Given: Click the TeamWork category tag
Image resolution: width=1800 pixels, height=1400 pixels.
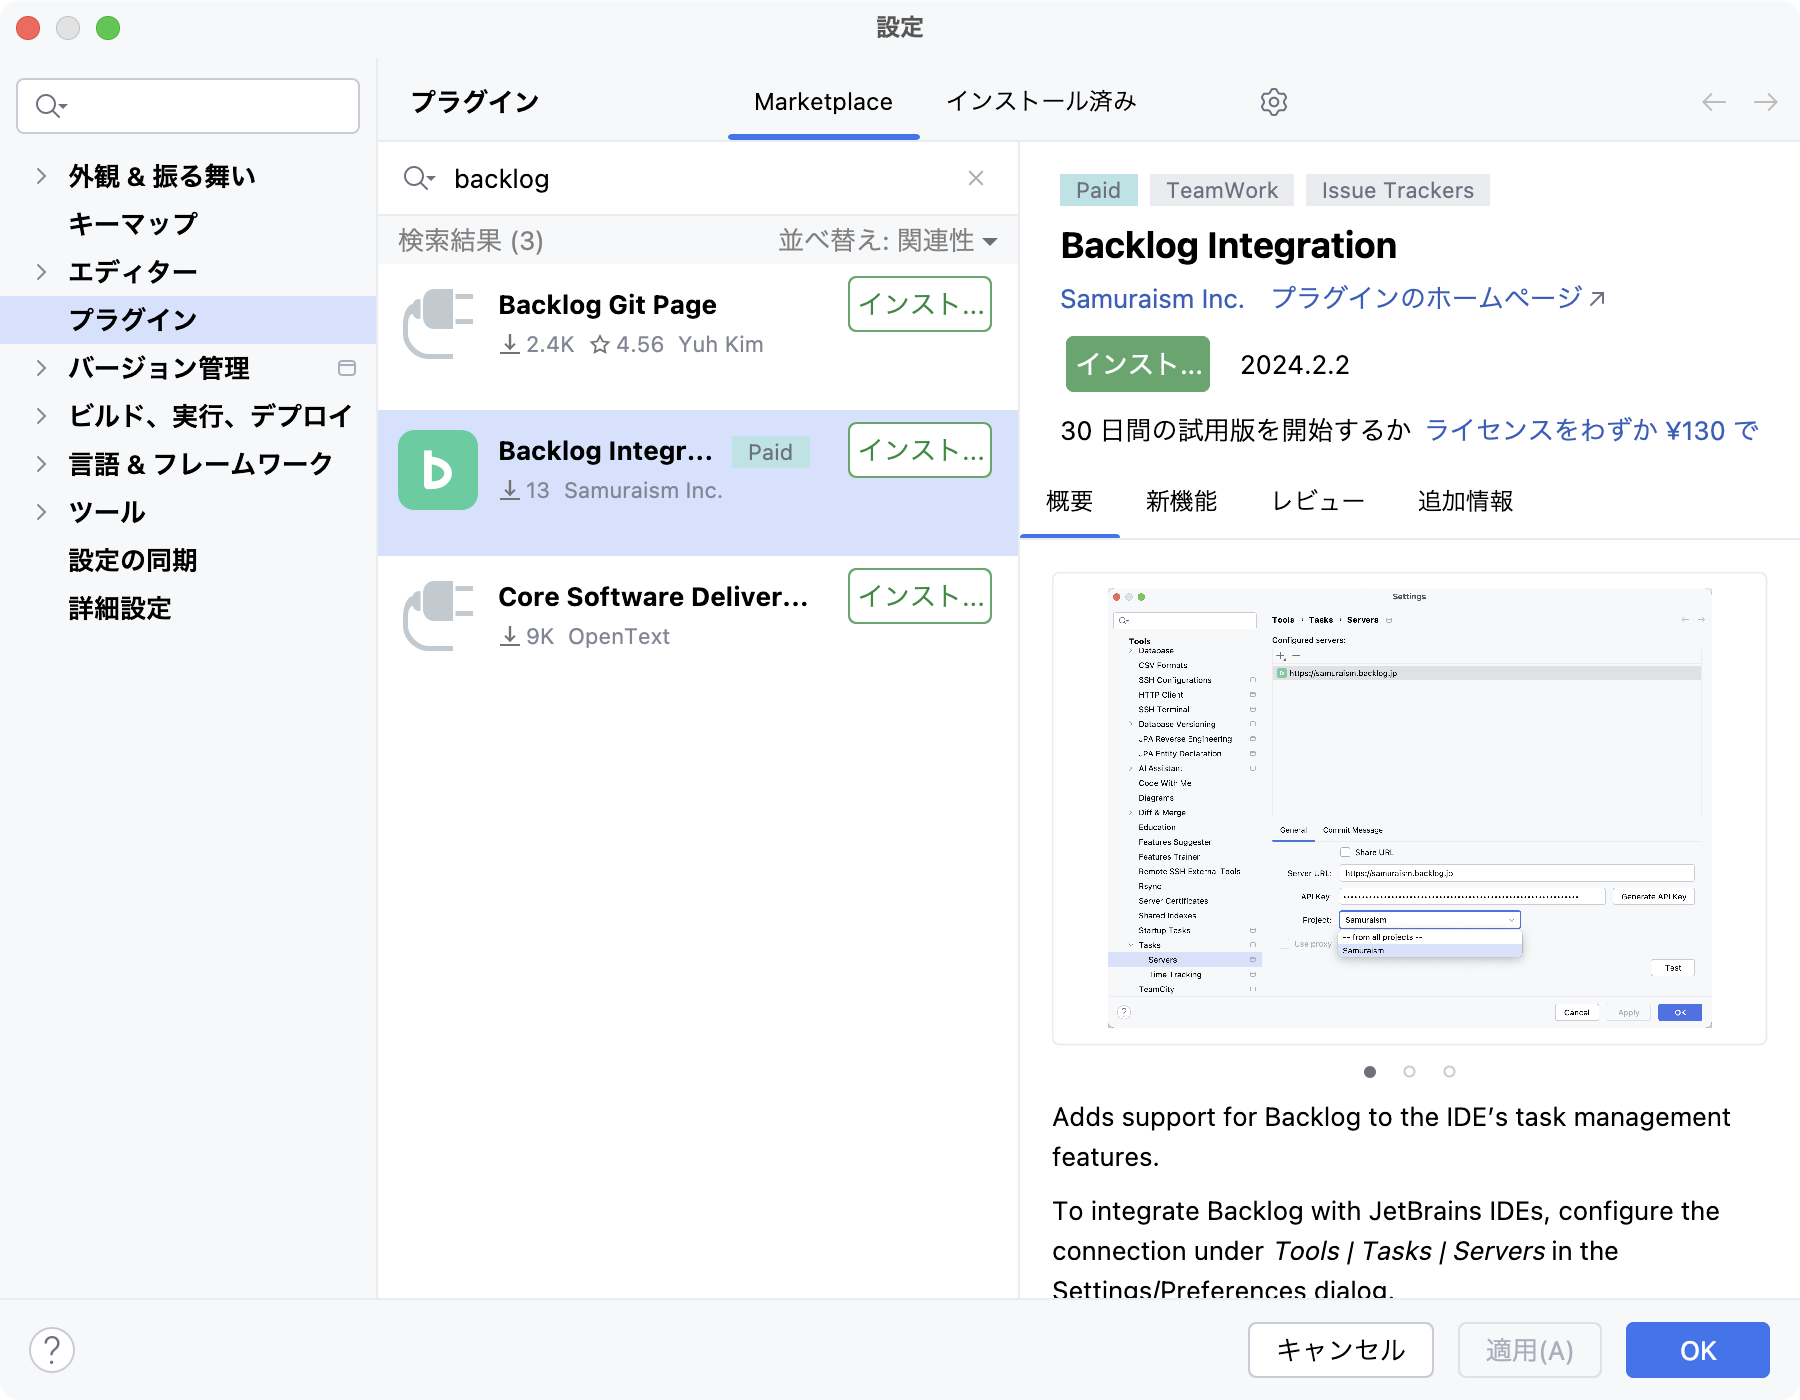Looking at the screenshot, I should (x=1222, y=190).
